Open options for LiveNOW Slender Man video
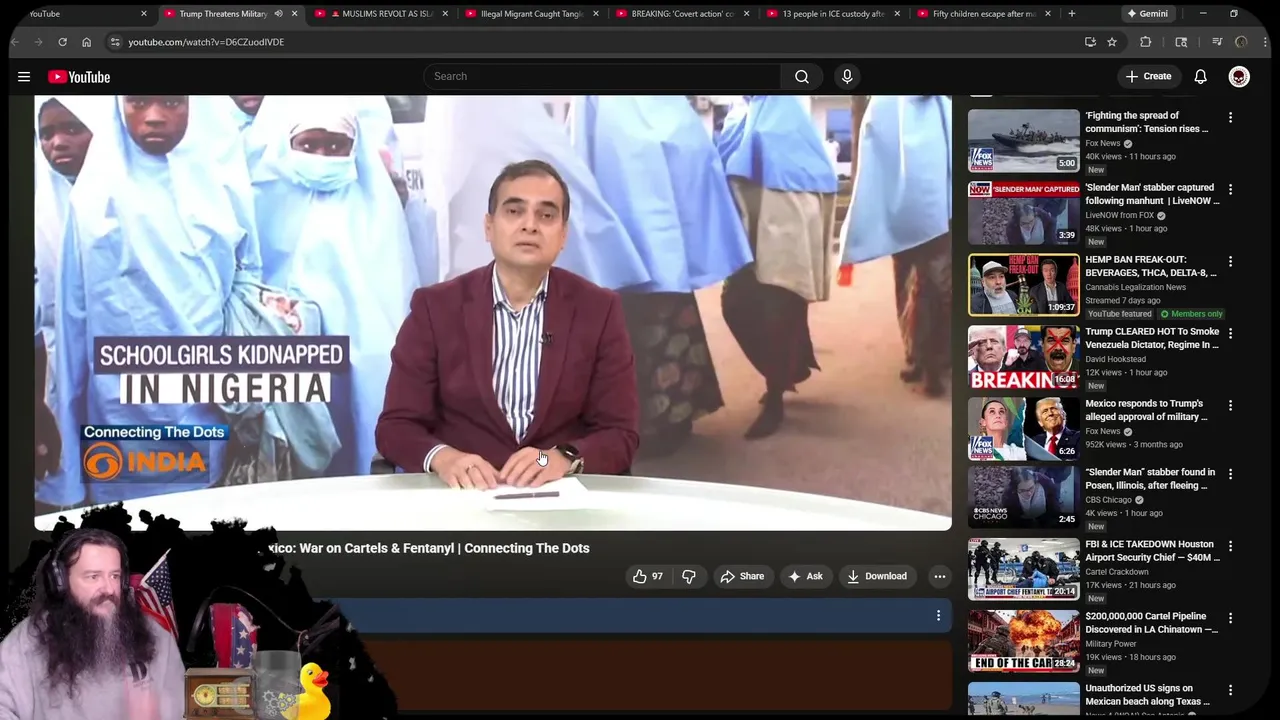The width and height of the screenshot is (1280, 720). tap(1231, 190)
